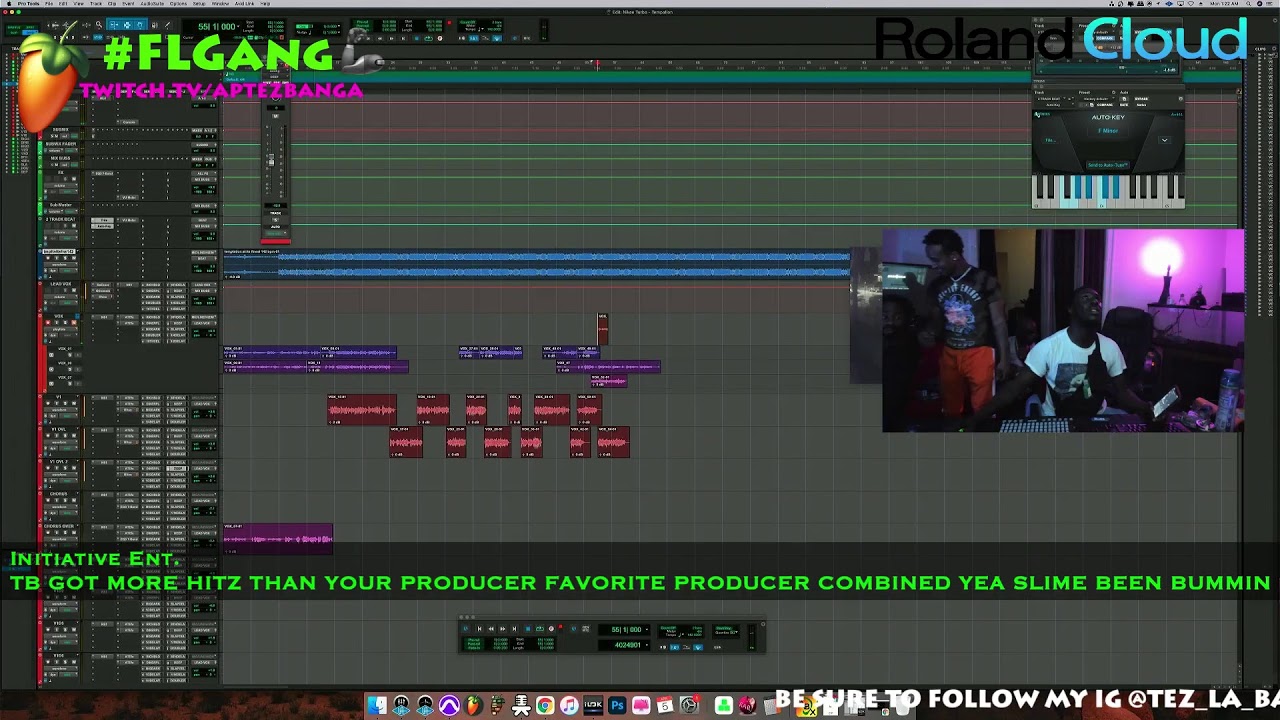The width and height of the screenshot is (1280, 720).
Task: Open iTunes music icon in the Dock
Action: [569, 706]
